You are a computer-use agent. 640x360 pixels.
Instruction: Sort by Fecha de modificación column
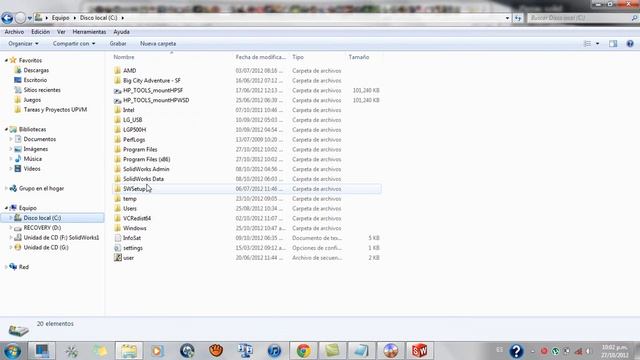[260, 57]
